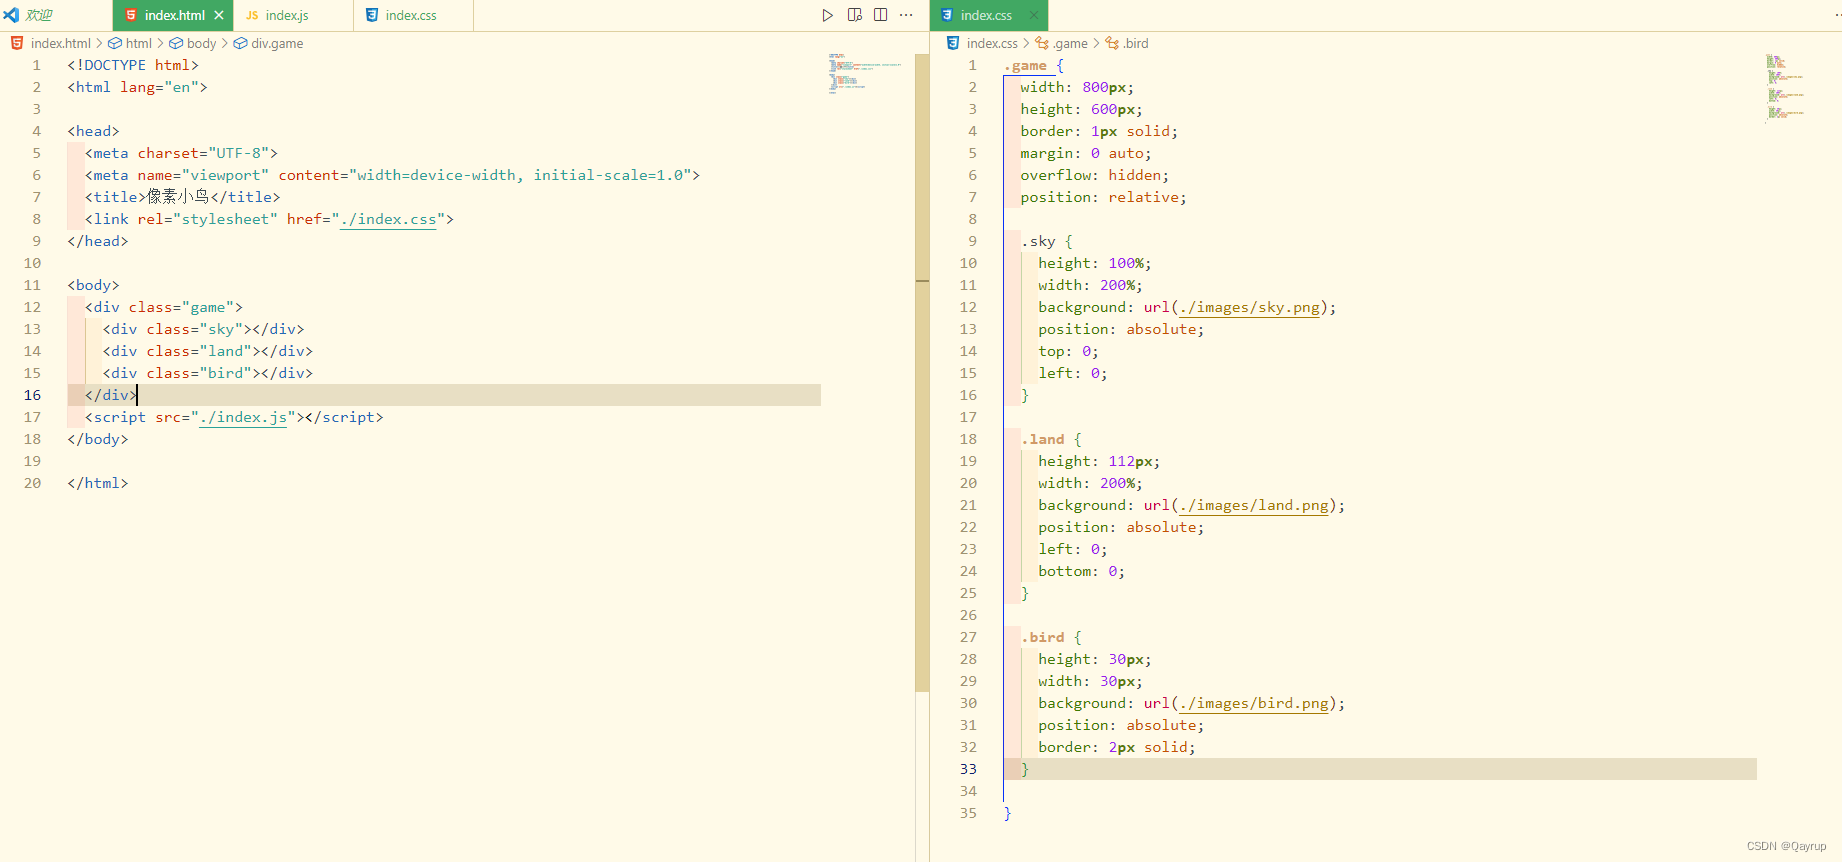The width and height of the screenshot is (1842, 862).
Task: Place the cursor on the .game selector
Action: point(1025,65)
